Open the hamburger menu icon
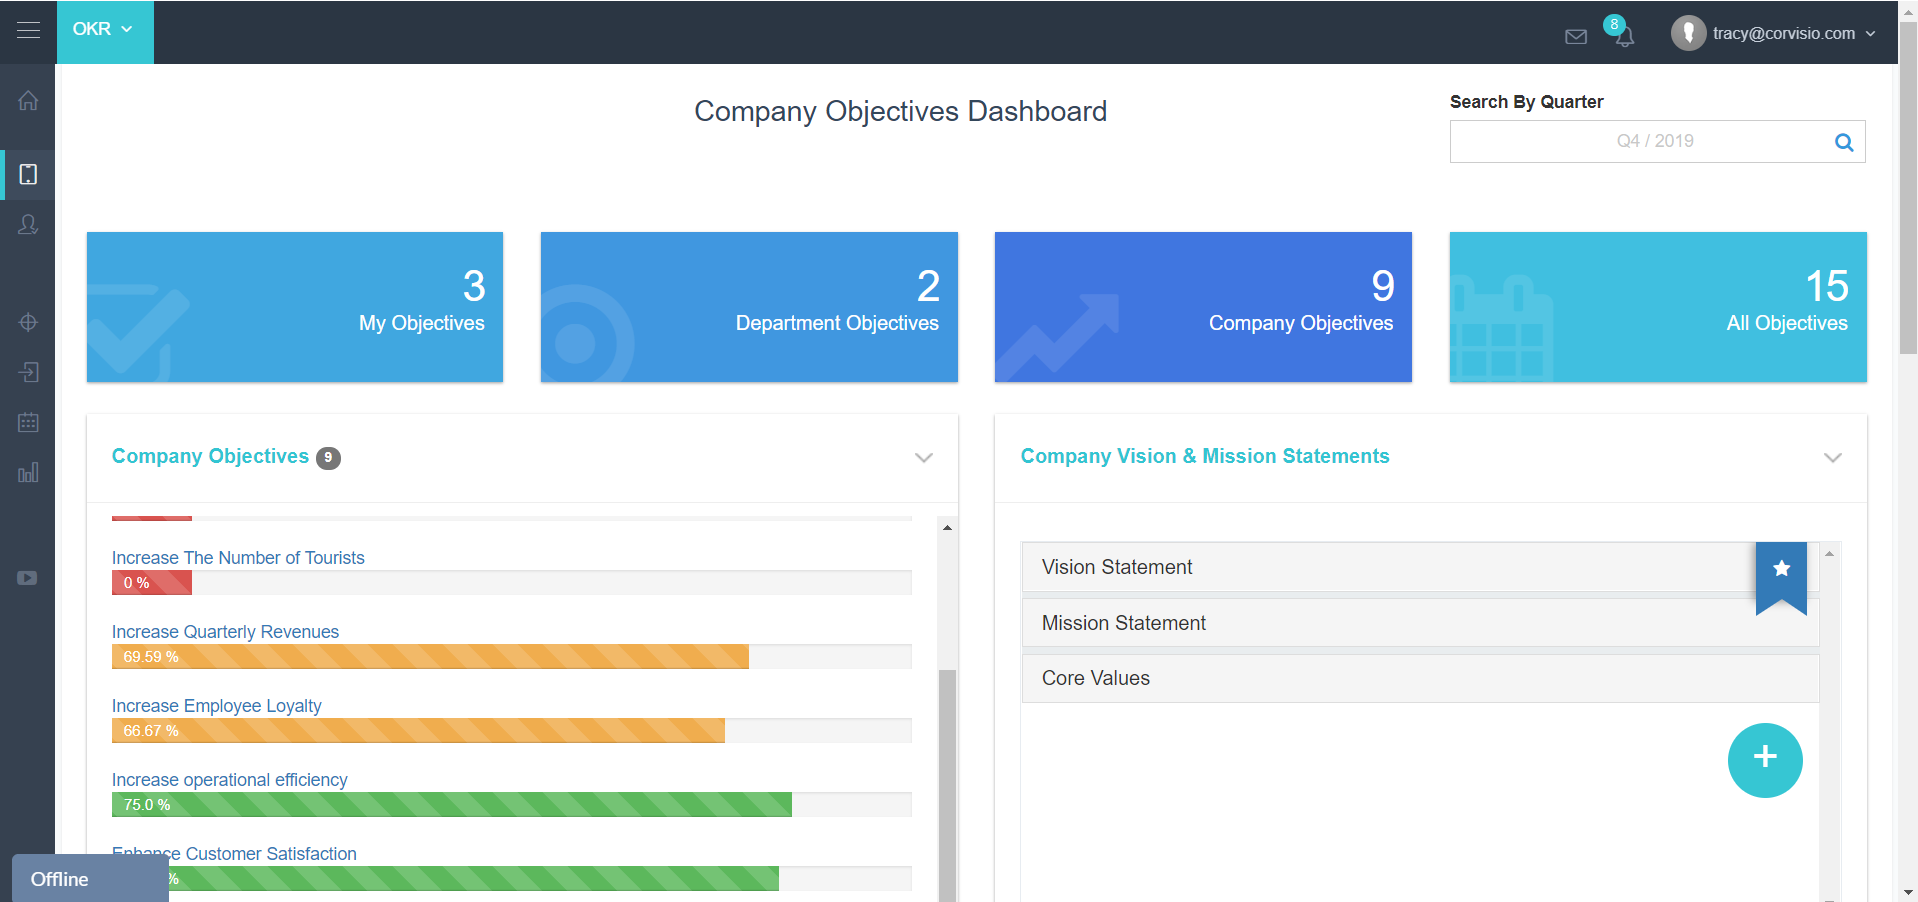This screenshot has height=902, width=1918. click(x=28, y=30)
